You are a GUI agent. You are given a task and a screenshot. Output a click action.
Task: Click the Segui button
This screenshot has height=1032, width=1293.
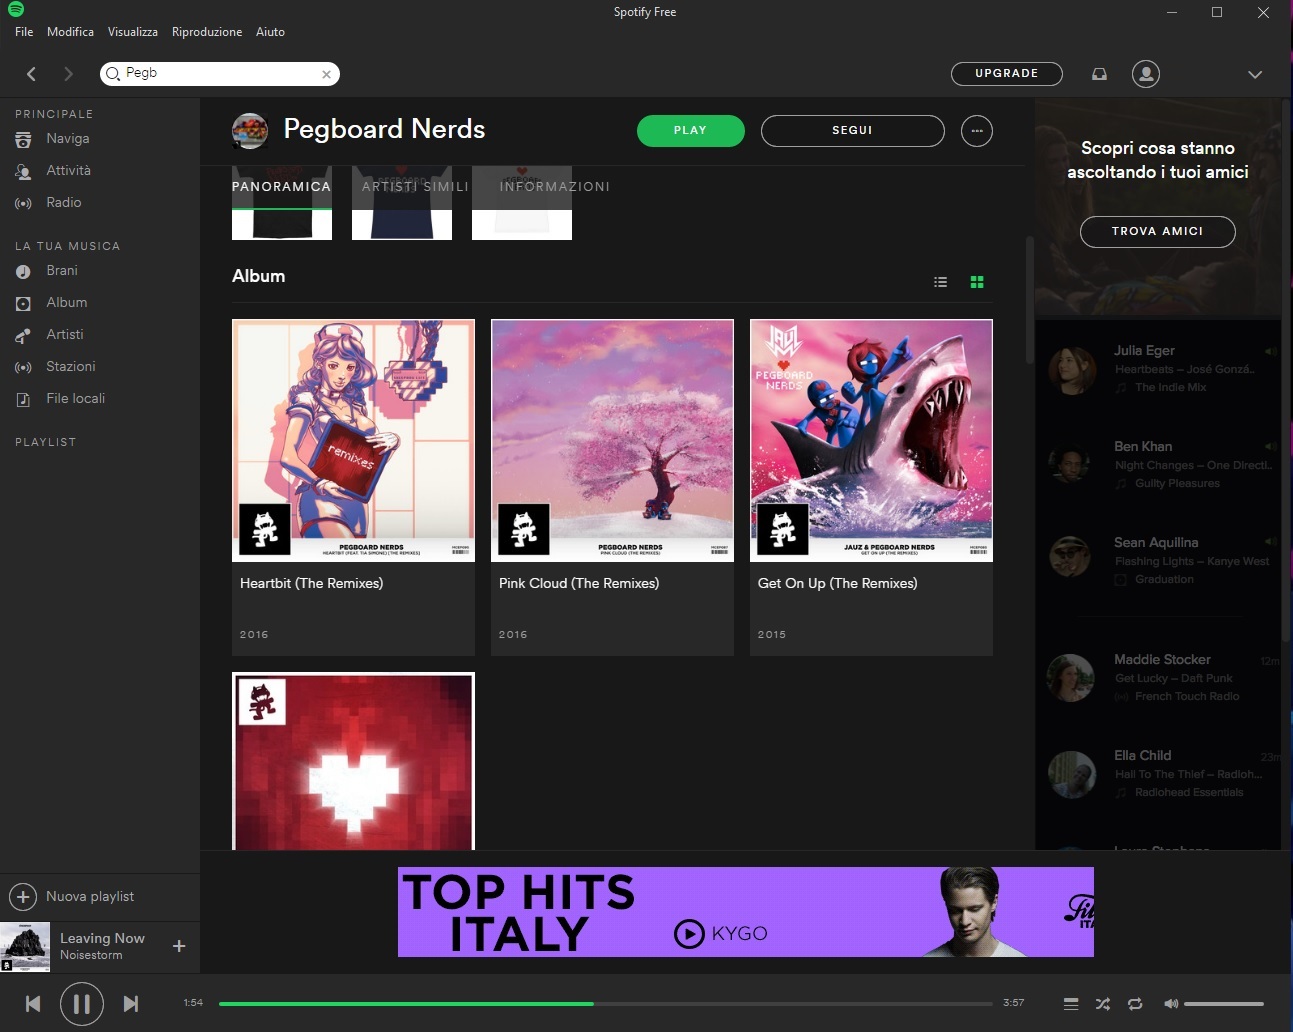852,131
